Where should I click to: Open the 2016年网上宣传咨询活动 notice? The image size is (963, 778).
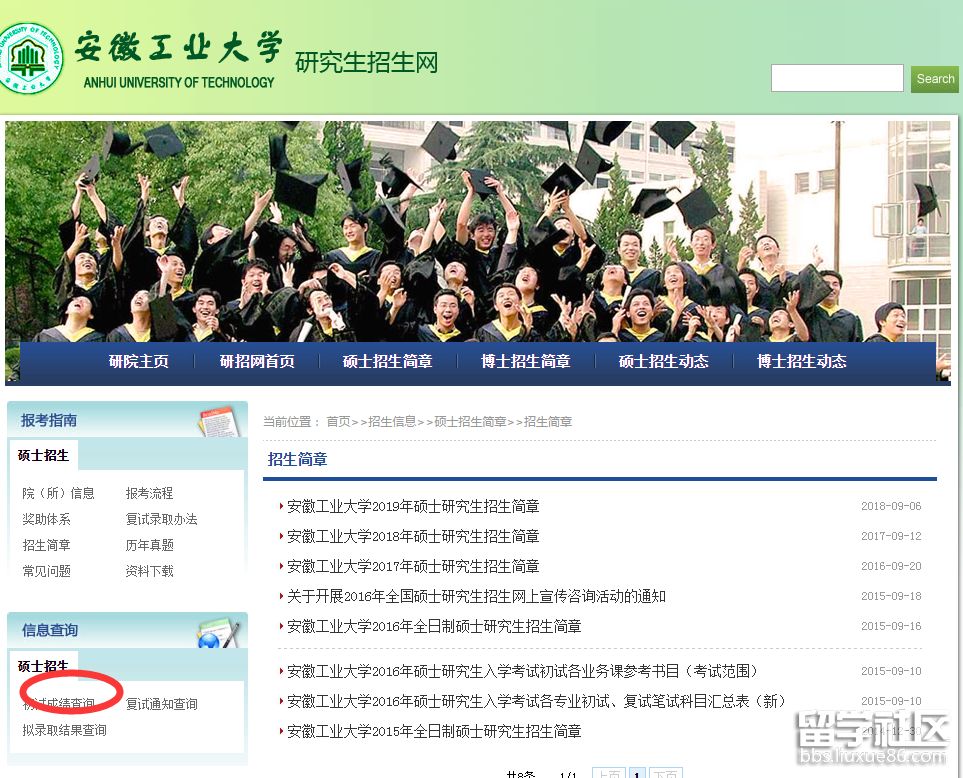(475, 597)
